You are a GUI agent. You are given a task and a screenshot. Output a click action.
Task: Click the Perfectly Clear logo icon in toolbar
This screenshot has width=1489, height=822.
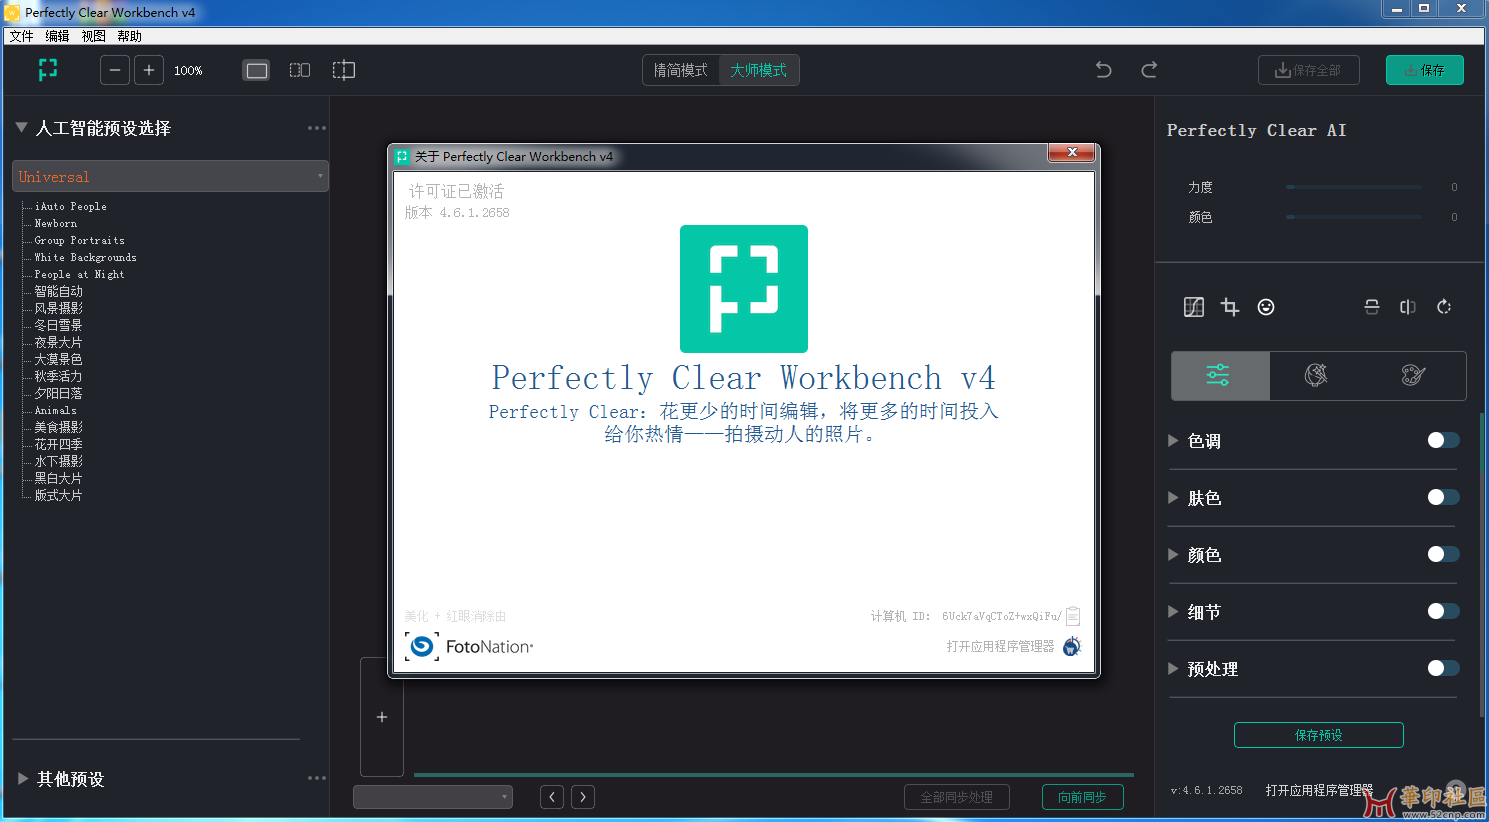tap(47, 70)
